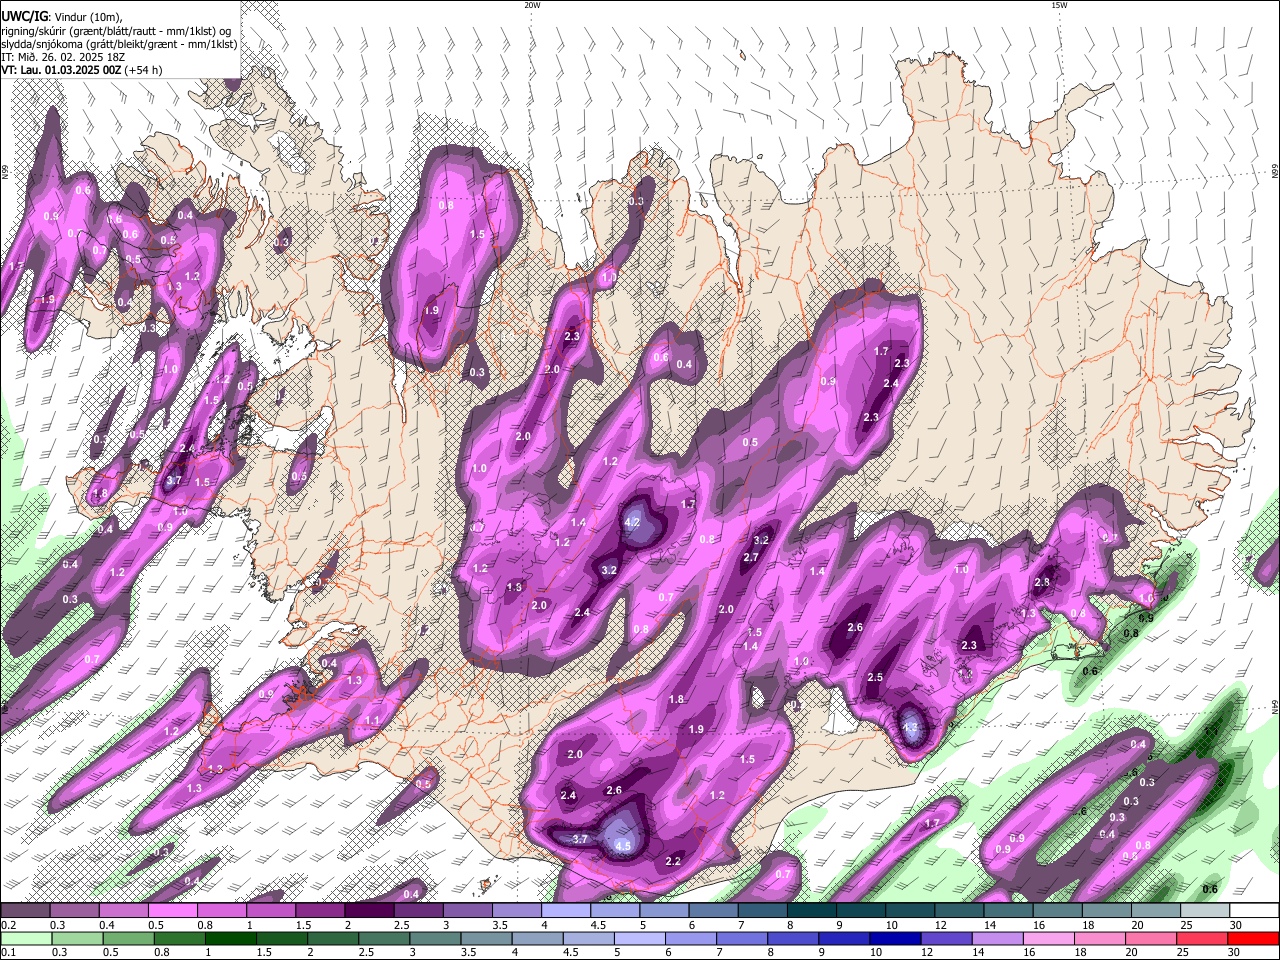The height and width of the screenshot is (960, 1280).
Task: Select the 0.1 pale green swatch in lower legend row
Action: [26, 938]
